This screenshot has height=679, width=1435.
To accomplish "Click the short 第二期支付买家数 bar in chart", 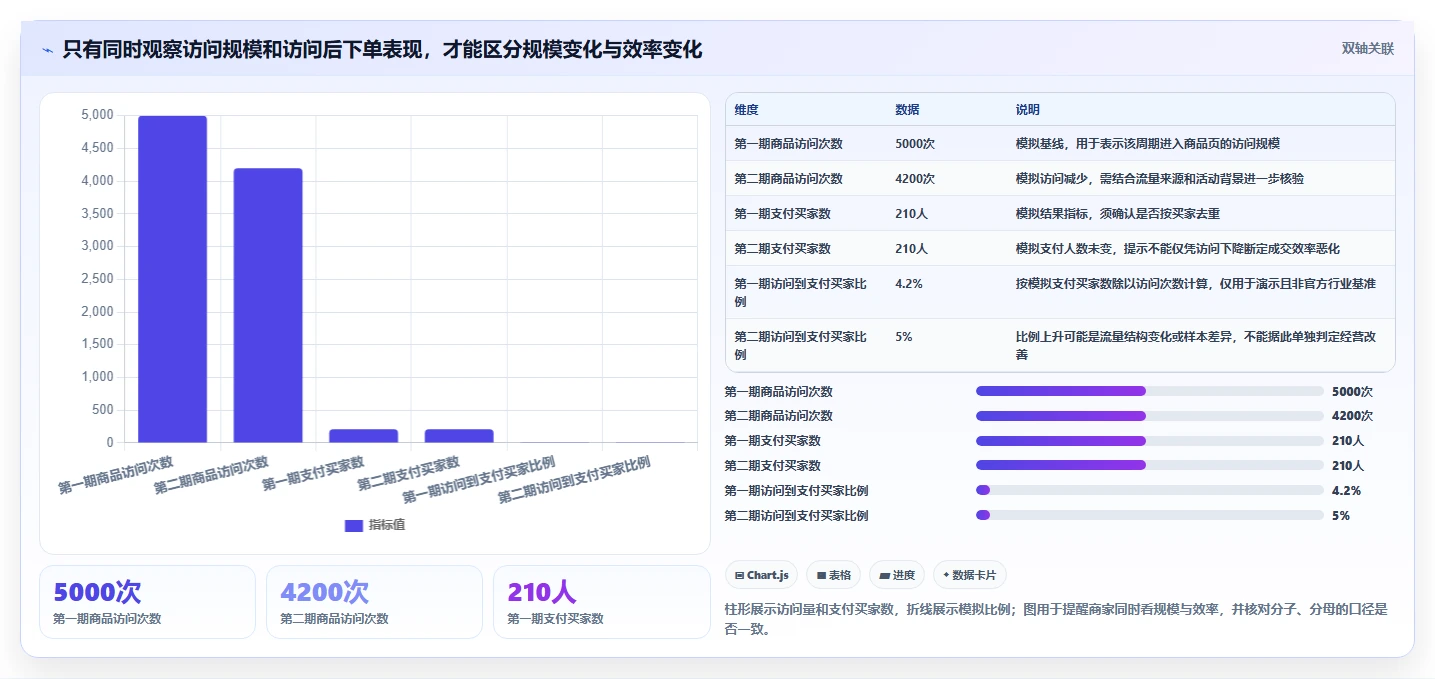I will (x=459, y=436).
